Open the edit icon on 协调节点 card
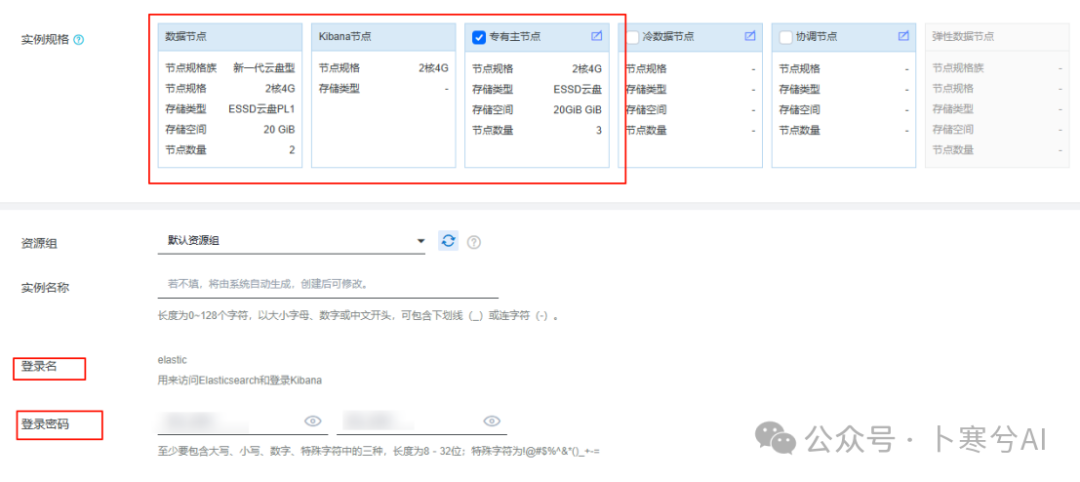 [x=903, y=36]
